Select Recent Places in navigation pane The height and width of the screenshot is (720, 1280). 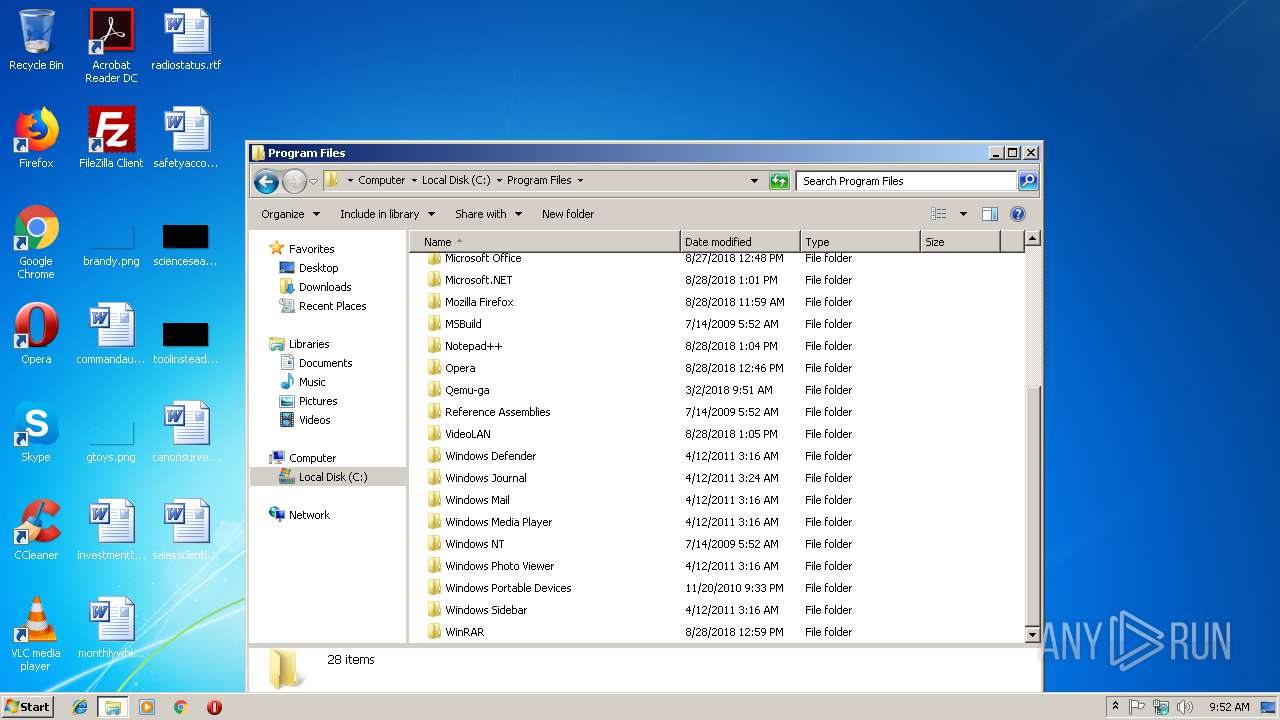click(332, 306)
